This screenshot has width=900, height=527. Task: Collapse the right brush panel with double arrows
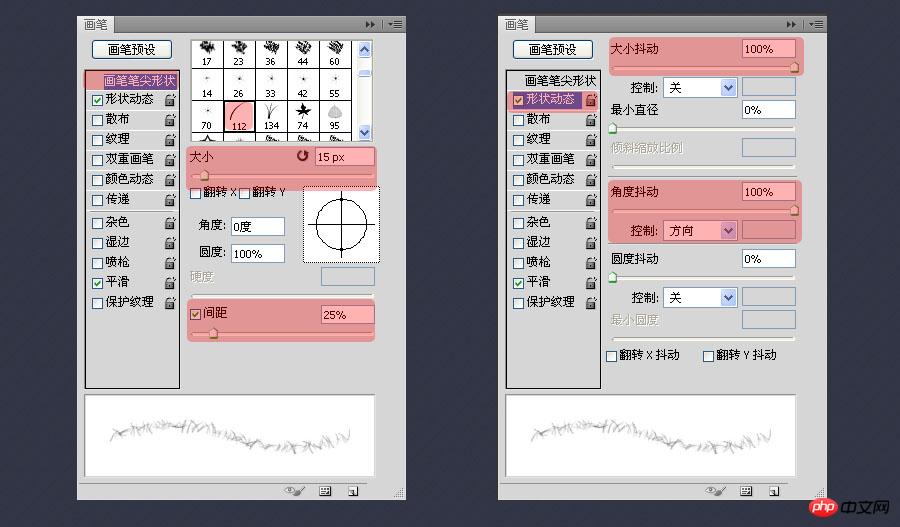[791, 24]
